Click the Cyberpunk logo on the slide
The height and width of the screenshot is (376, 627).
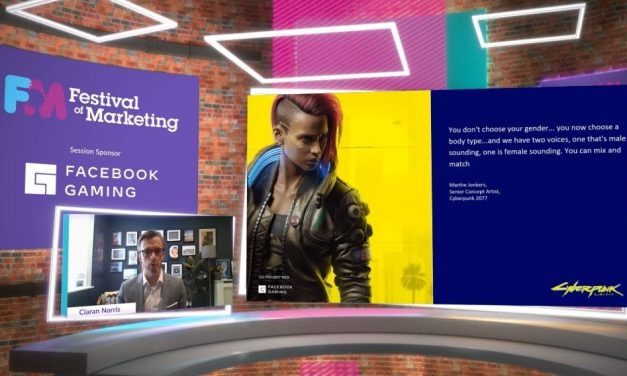[x=587, y=290]
